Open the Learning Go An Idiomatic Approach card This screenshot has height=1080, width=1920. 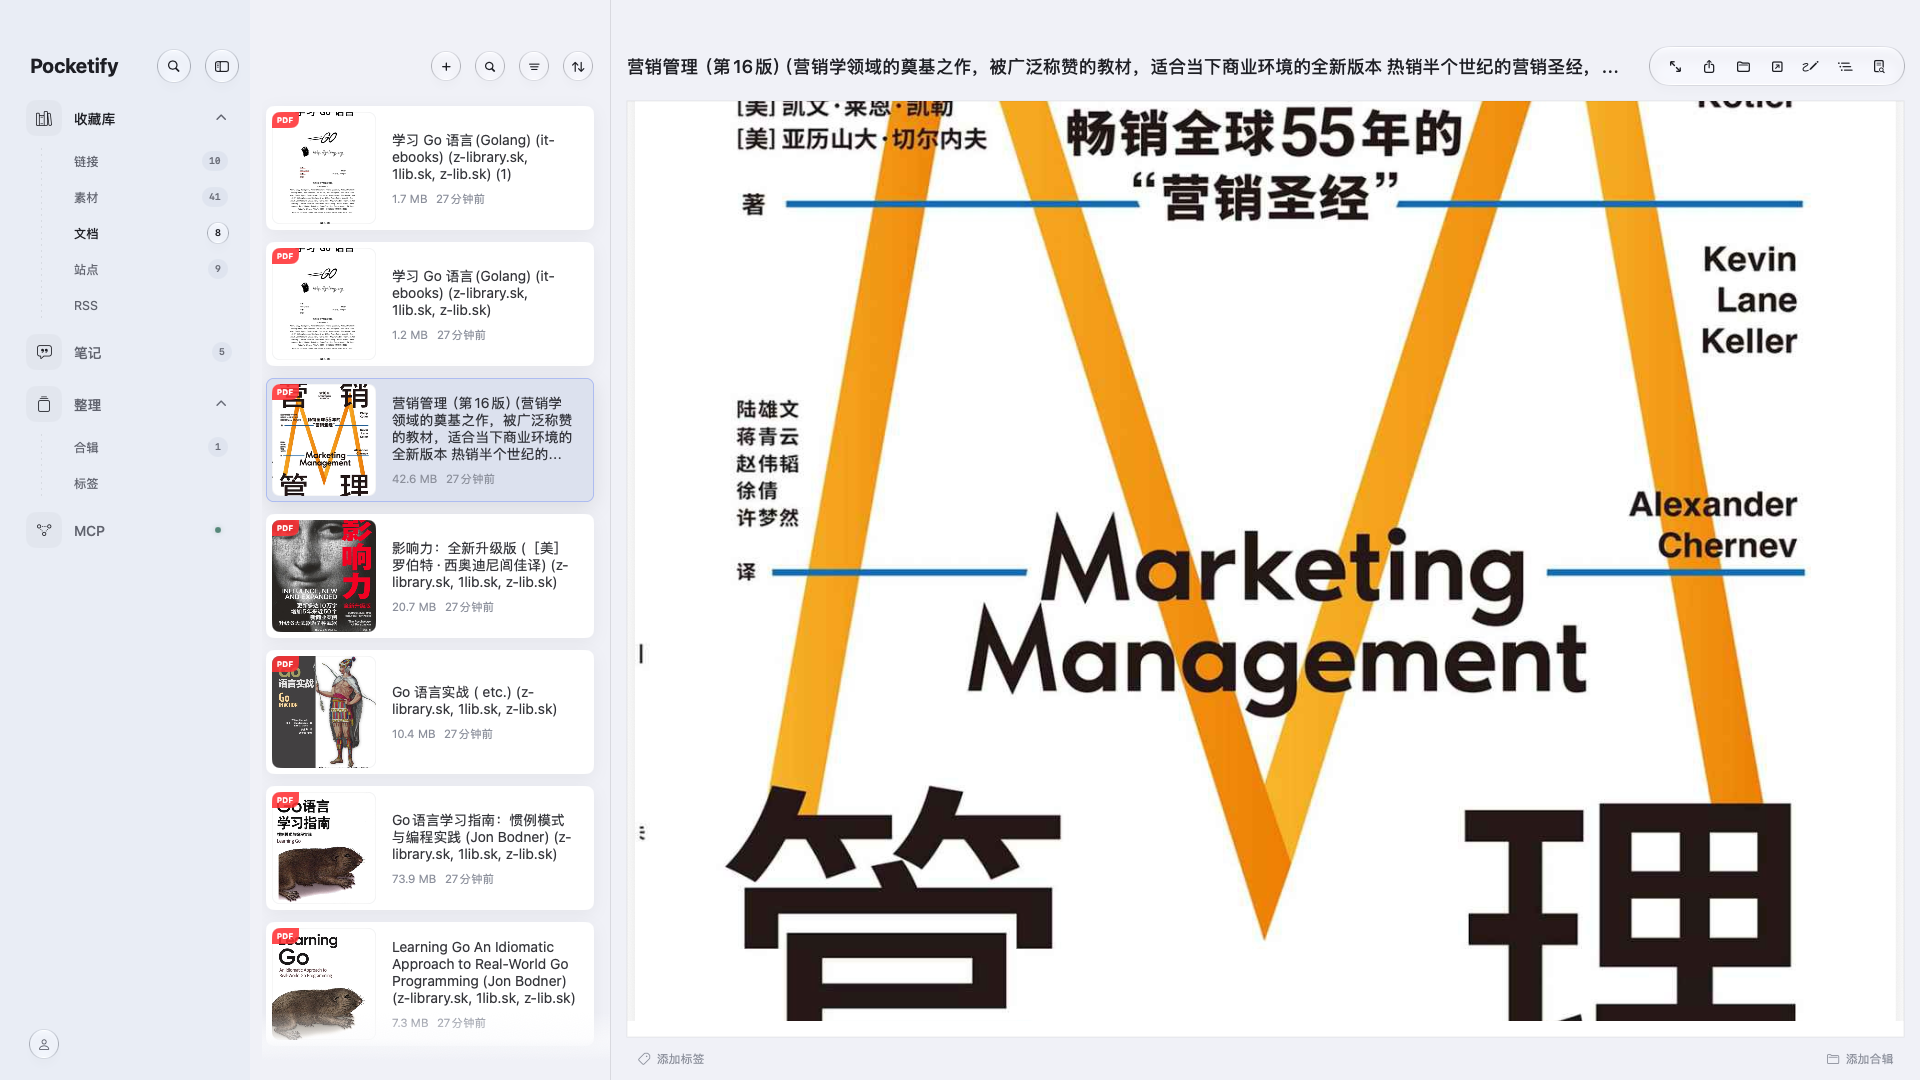click(x=430, y=984)
